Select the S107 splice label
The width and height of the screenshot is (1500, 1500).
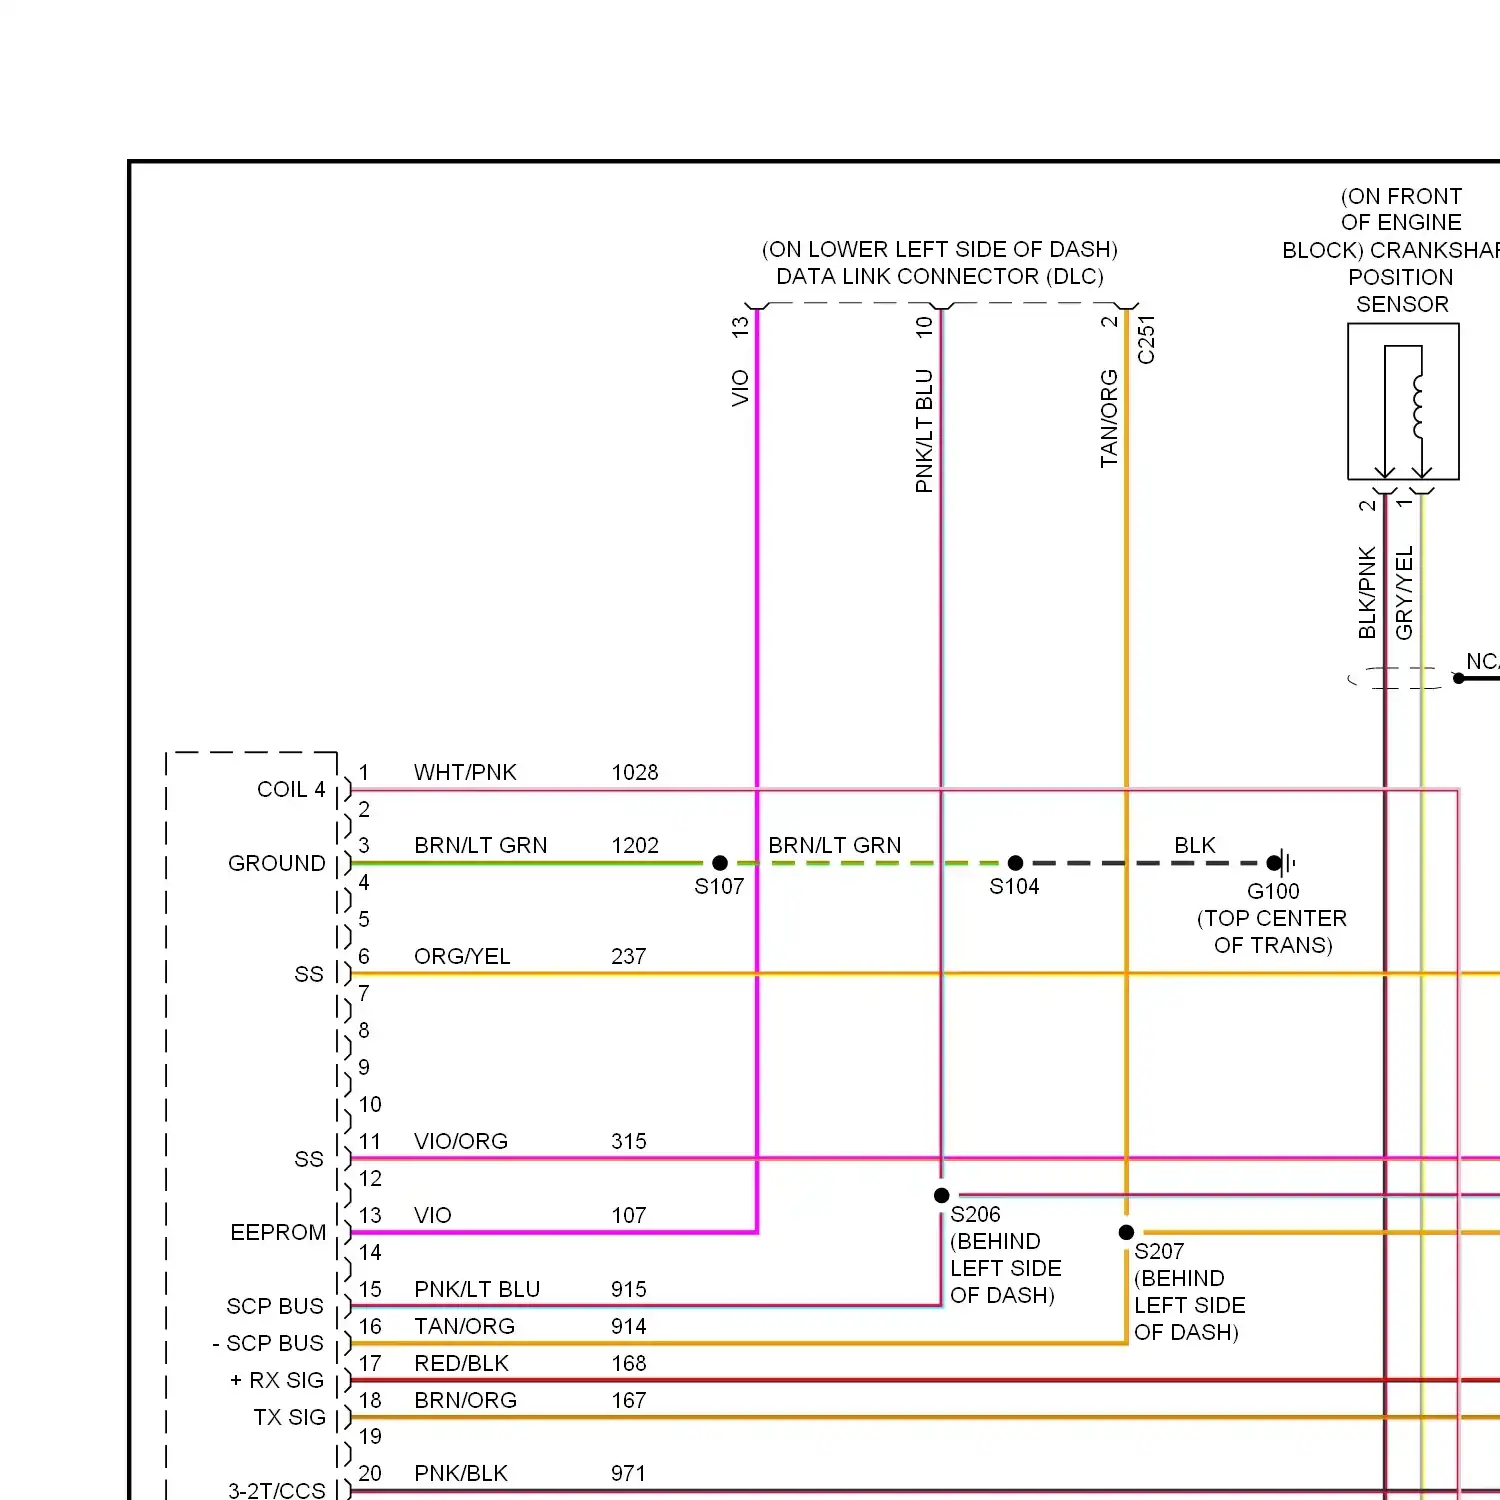pos(719,886)
